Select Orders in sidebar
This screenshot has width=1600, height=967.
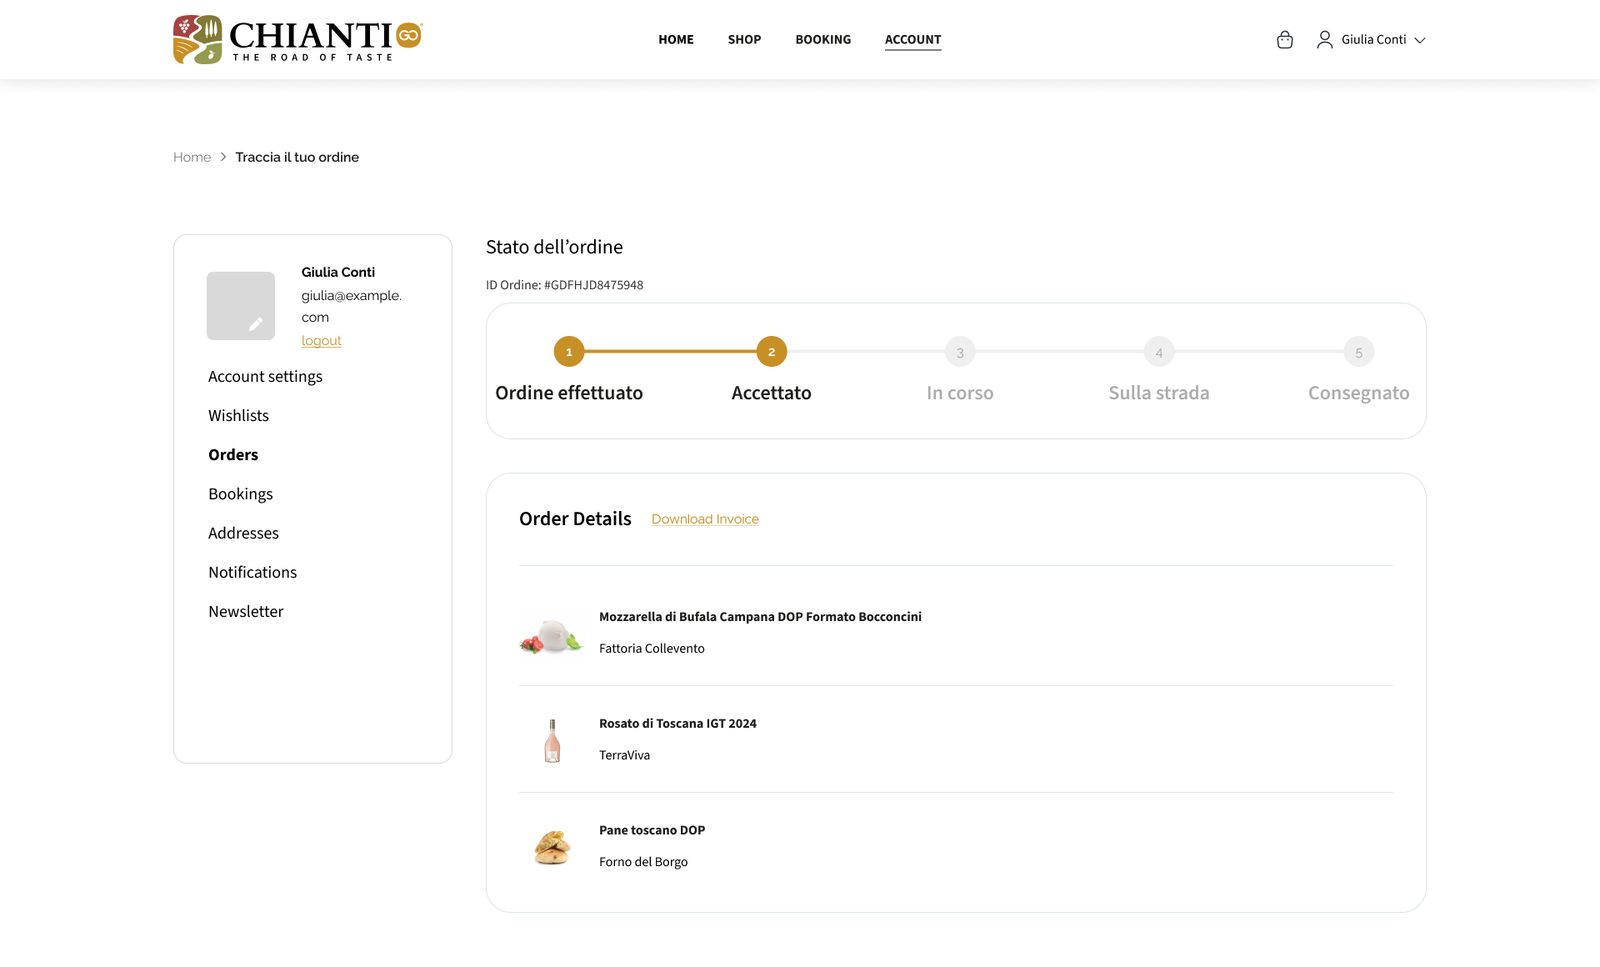(x=233, y=454)
